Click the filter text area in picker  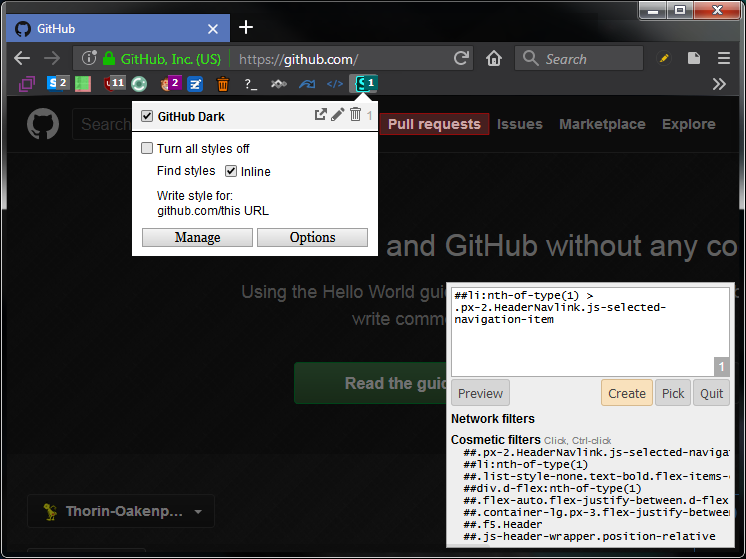(590, 331)
